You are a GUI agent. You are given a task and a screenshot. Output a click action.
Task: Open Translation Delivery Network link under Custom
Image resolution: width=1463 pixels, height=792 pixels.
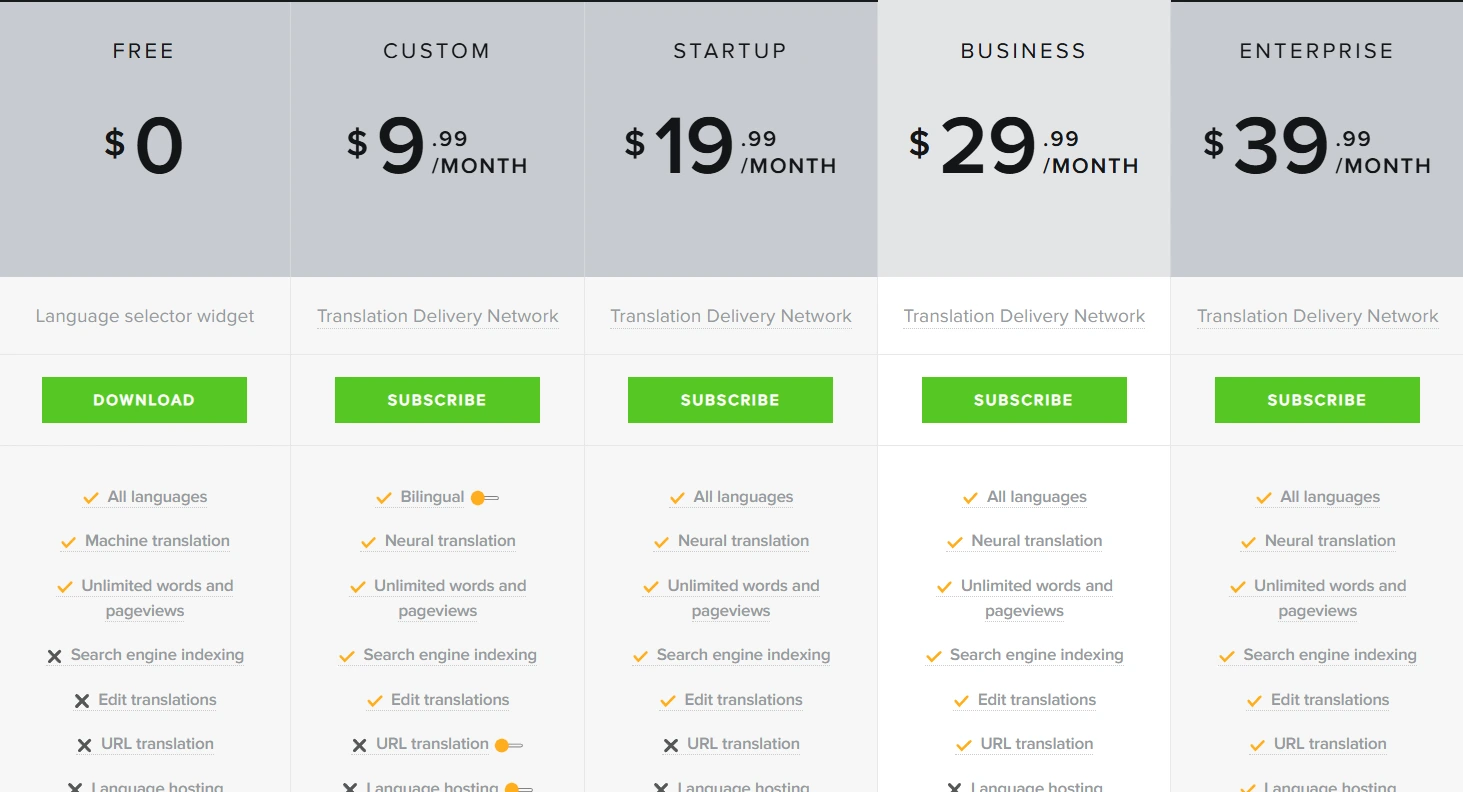(x=437, y=316)
